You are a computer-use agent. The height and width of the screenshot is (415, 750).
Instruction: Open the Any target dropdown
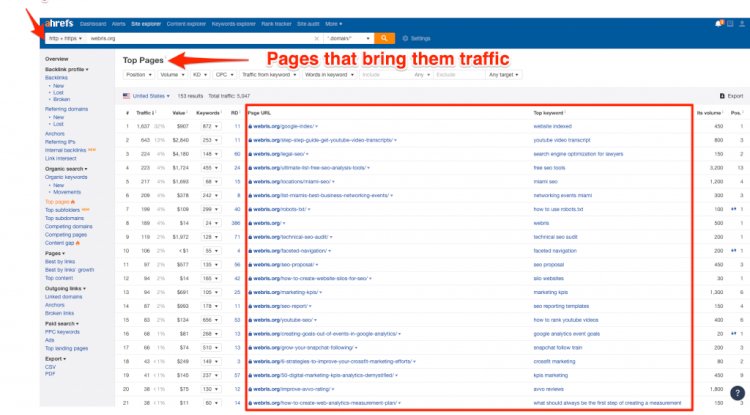(504, 75)
